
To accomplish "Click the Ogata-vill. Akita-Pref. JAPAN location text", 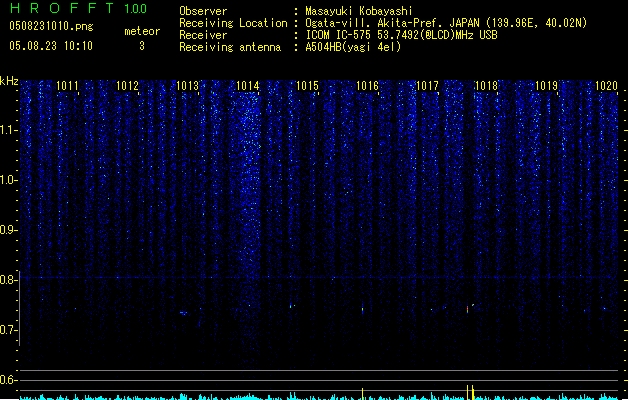I will pos(446,23).
